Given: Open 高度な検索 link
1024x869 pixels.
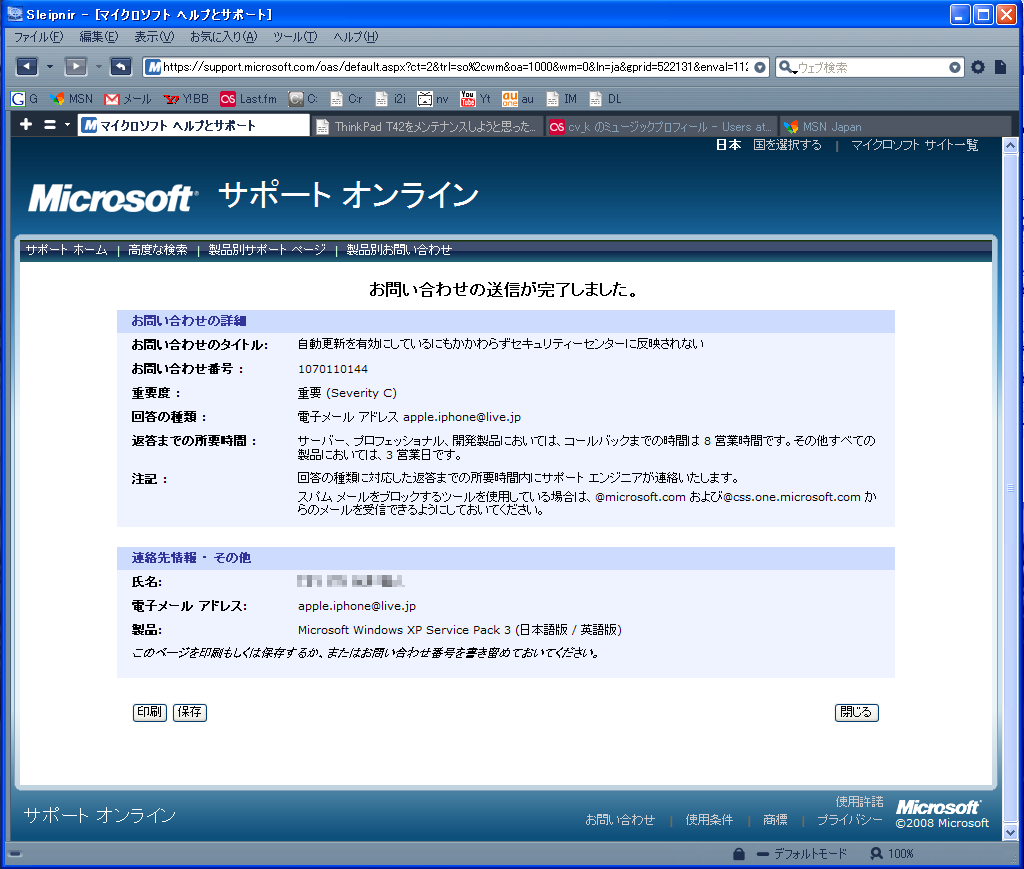Looking at the screenshot, I should 157,249.
